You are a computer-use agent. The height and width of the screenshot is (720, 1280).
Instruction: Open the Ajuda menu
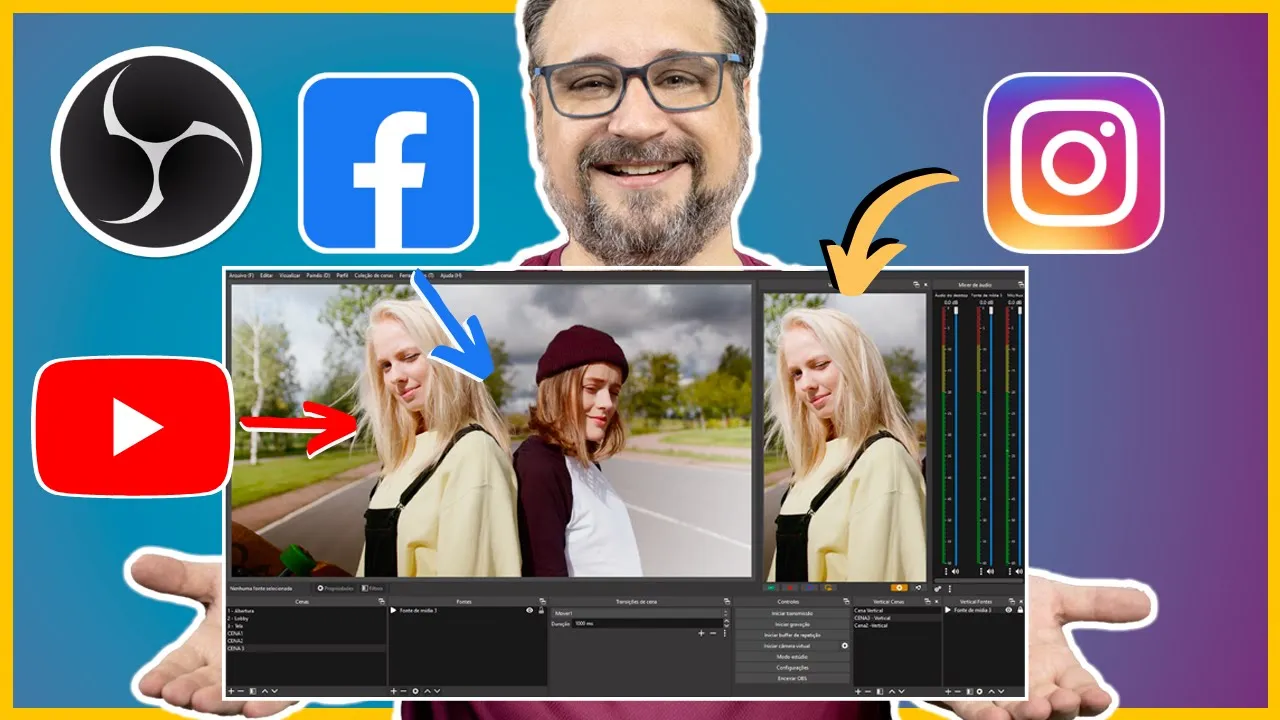(x=451, y=275)
